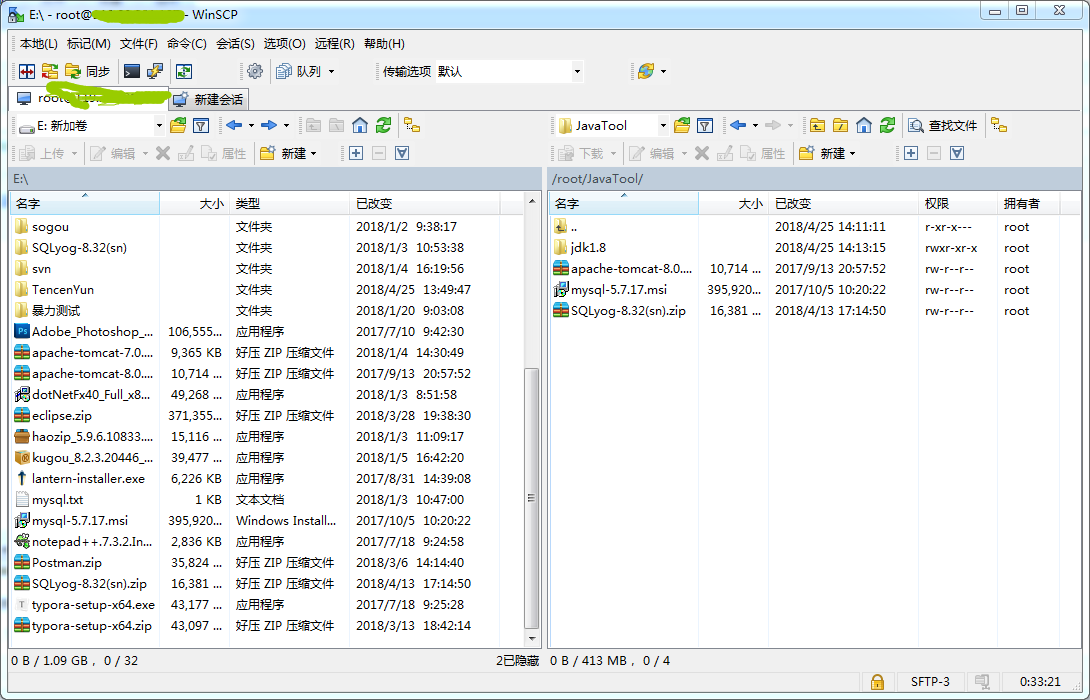The width and height of the screenshot is (1090, 700).
Task: Click remote panel filter icon
Action: point(705,126)
